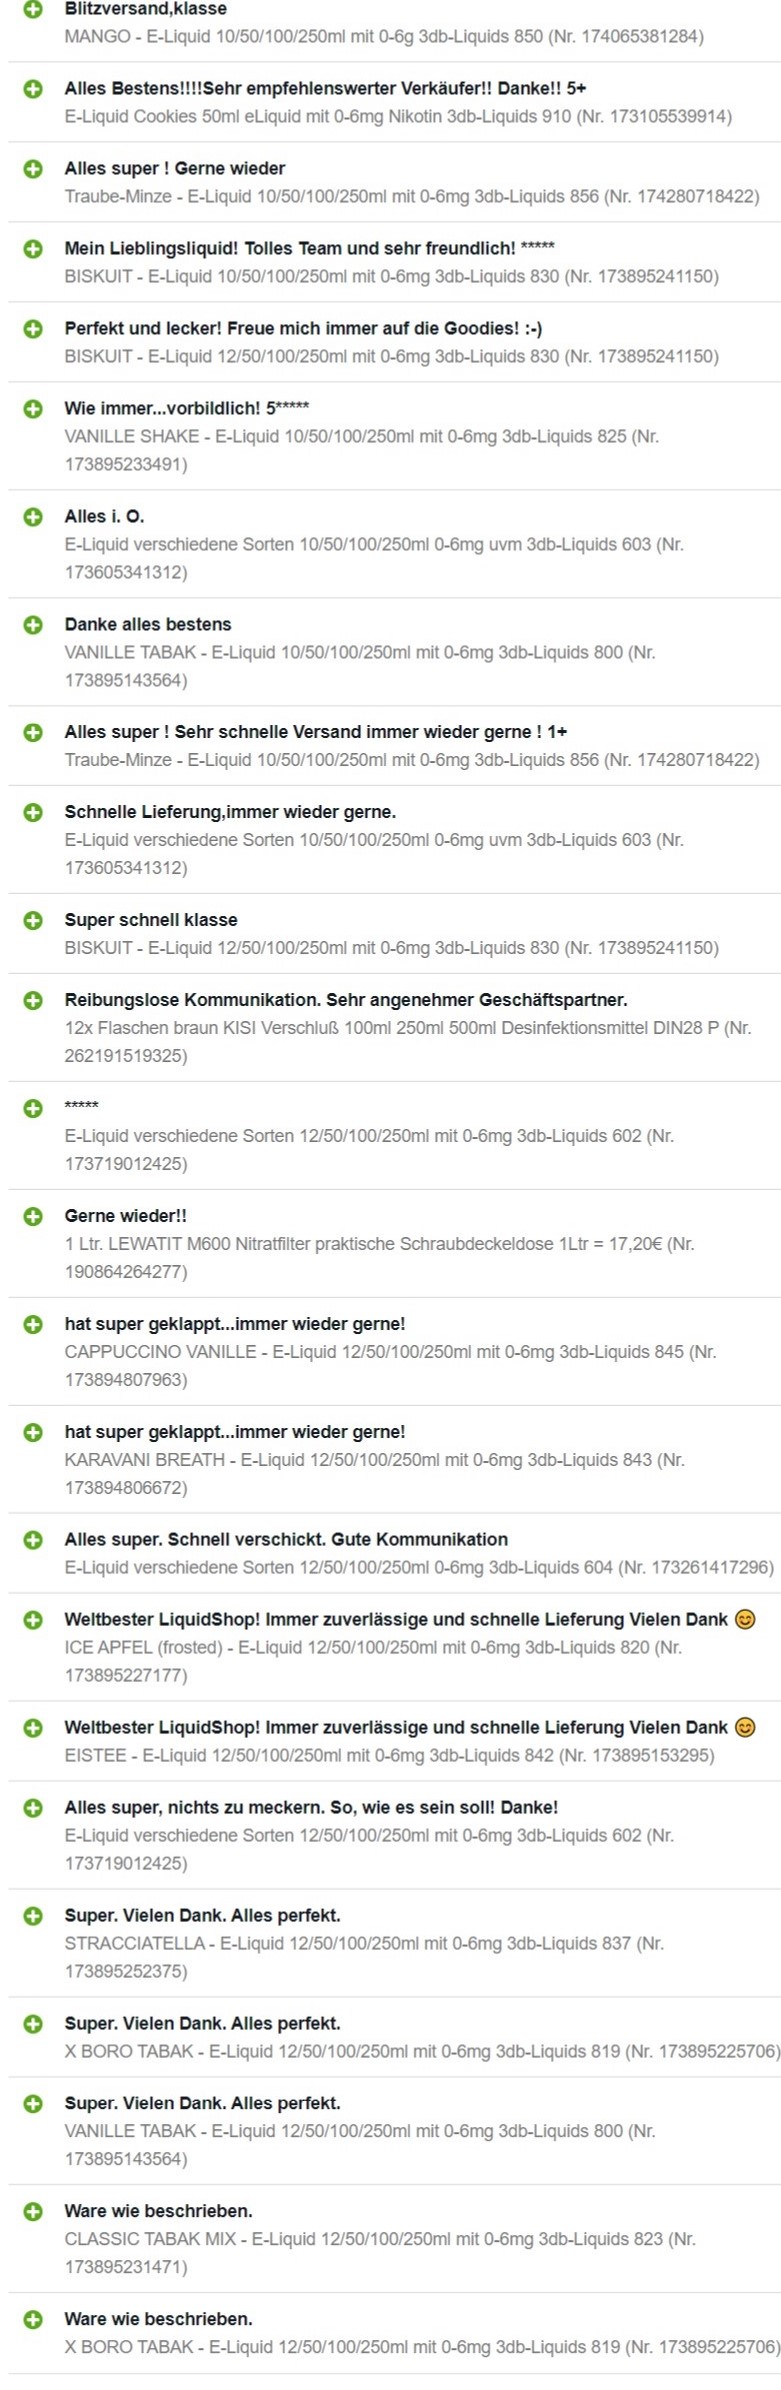This screenshot has width=781, height=2390.
Task: Open CAPPUCCINO VANILLE E-Liquid 845 listing
Action: tap(391, 1366)
